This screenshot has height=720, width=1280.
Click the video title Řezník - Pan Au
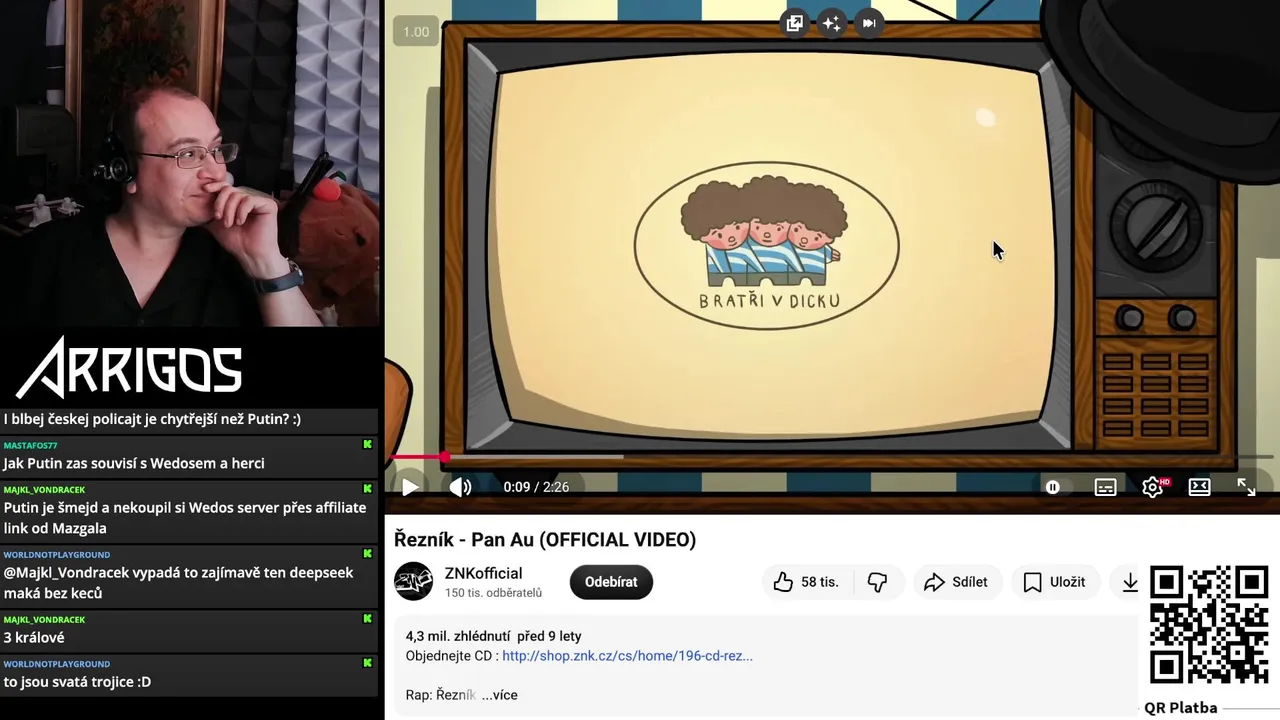545,540
